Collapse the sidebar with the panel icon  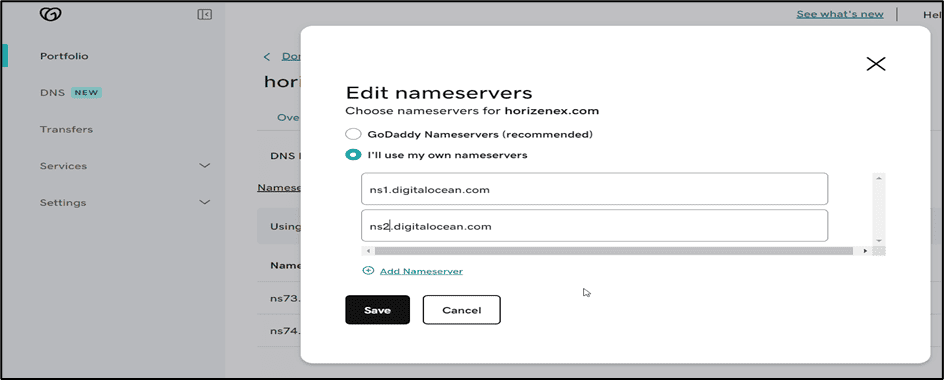point(205,14)
